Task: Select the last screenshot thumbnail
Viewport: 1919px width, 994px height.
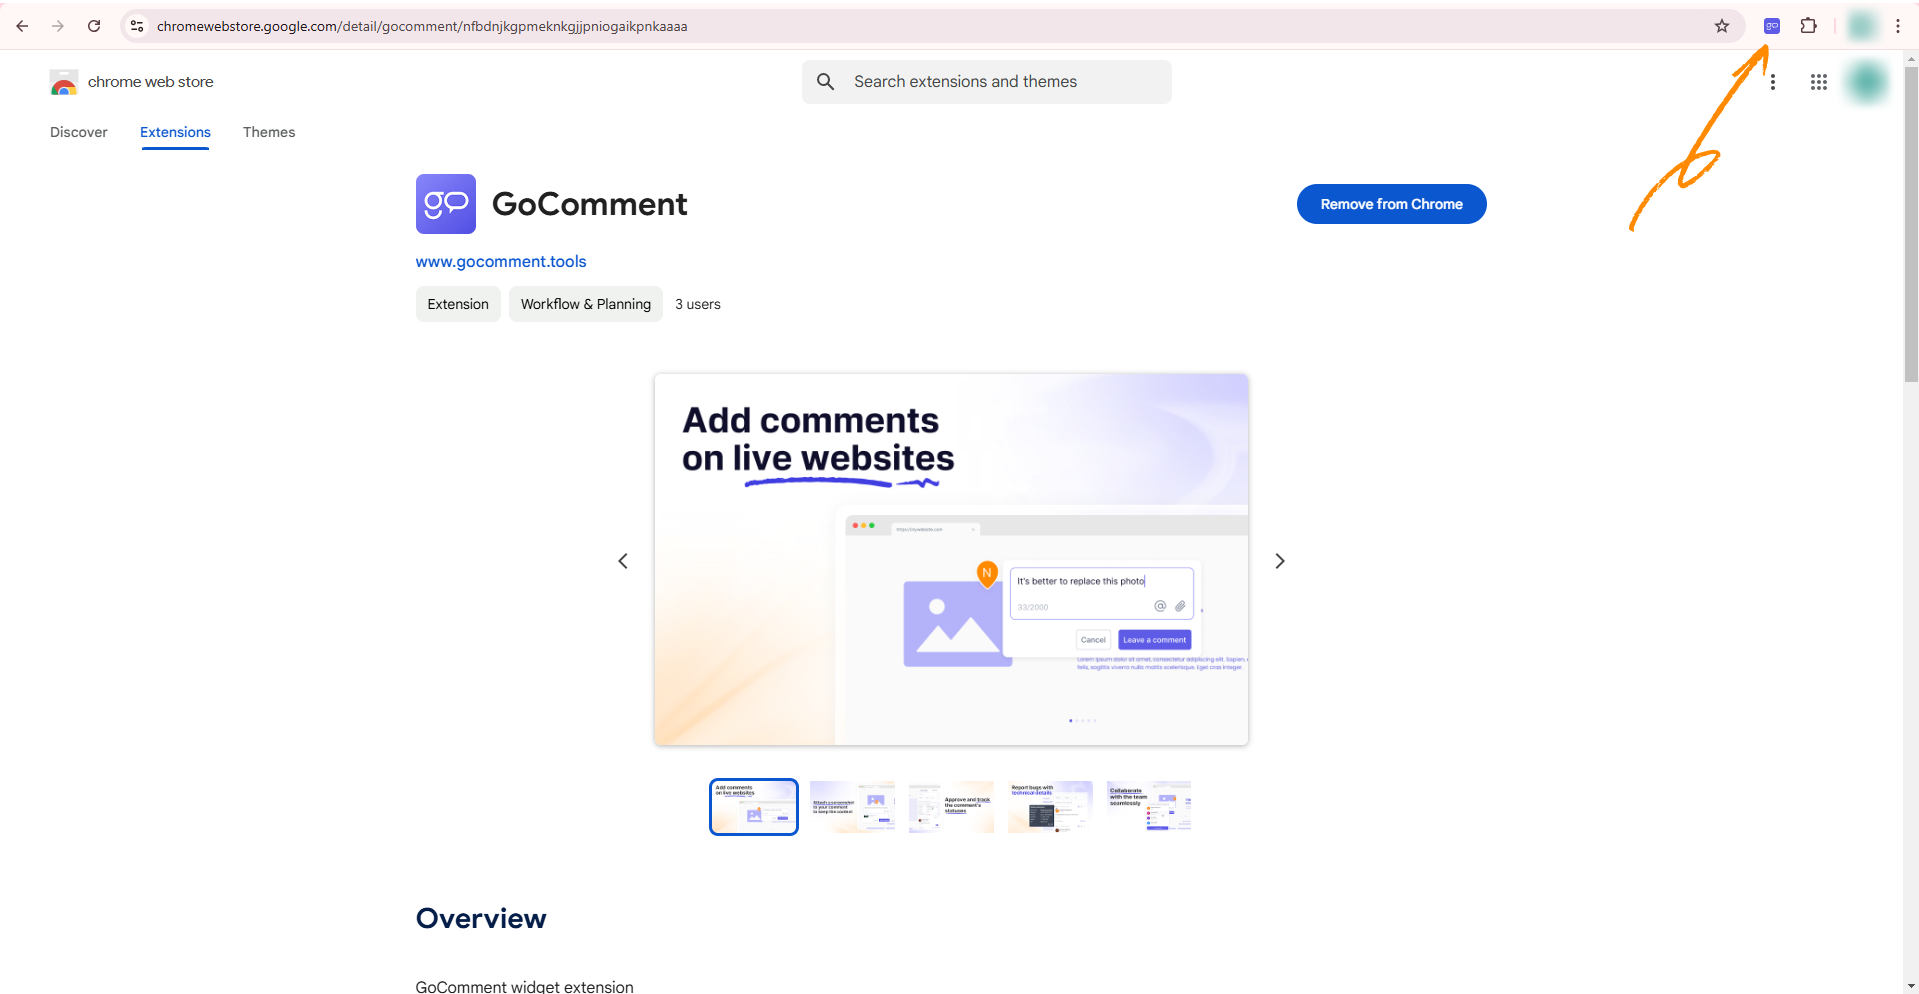Action: point(1148,807)
